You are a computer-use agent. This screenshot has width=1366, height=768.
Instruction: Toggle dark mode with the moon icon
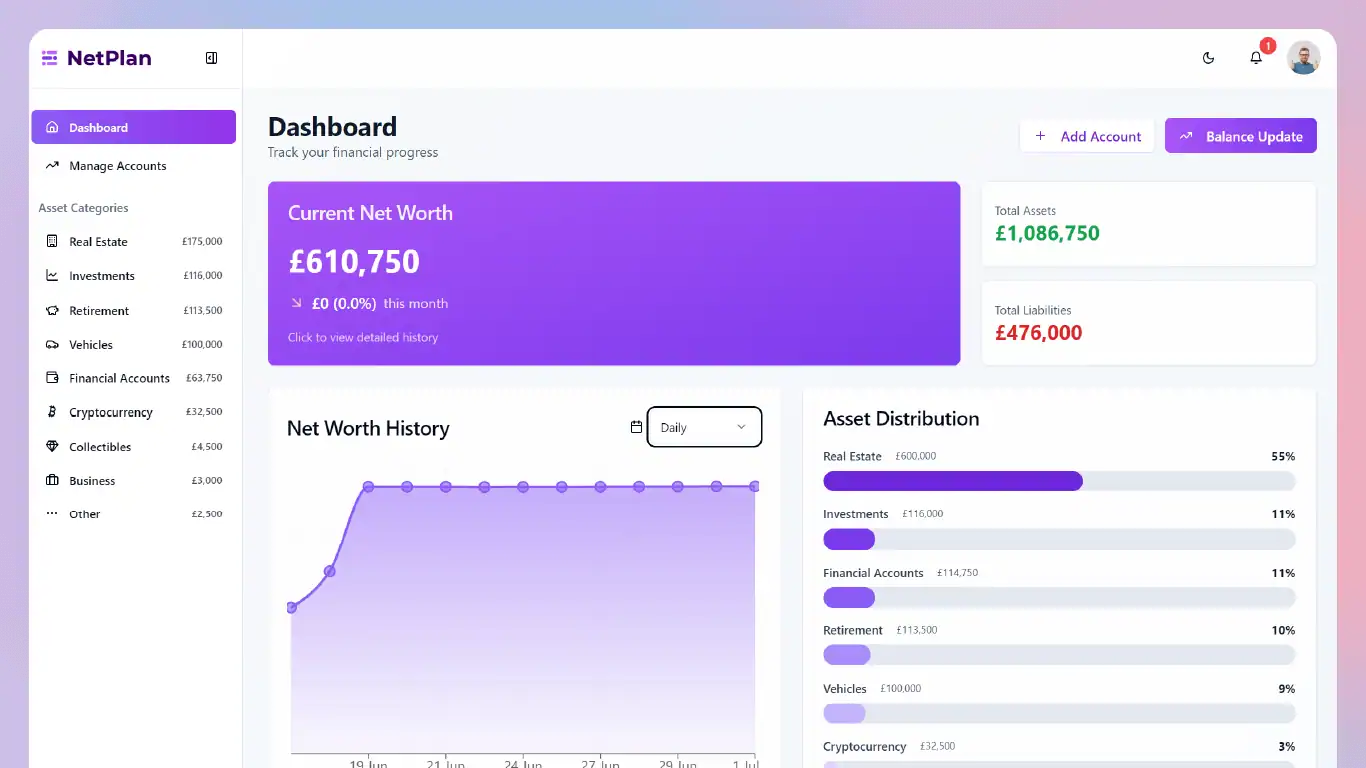pyautogui.click(x=1208, y=58)
